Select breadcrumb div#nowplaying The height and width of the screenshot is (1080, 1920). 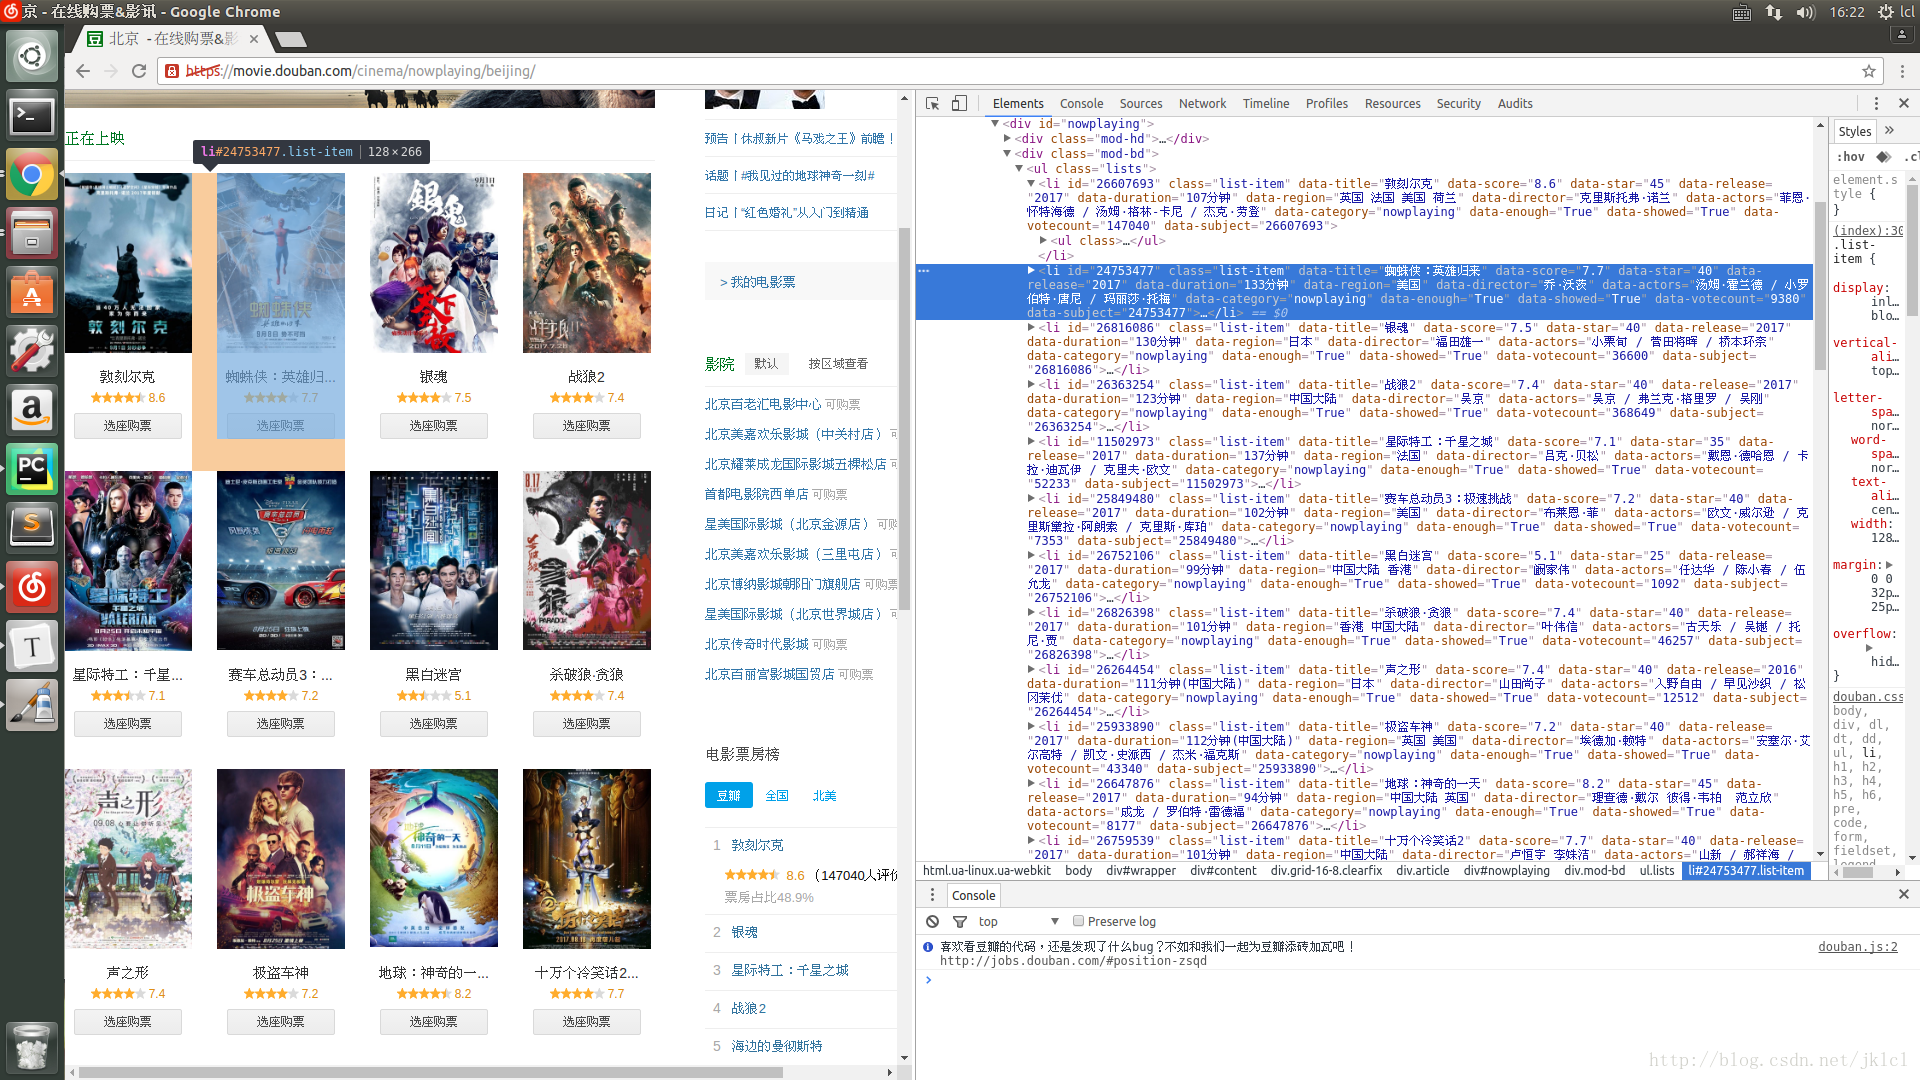1506,870
